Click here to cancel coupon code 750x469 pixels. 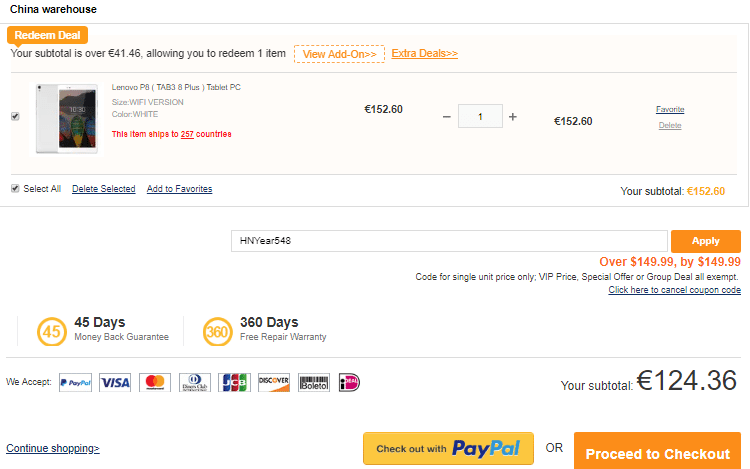tap(674, 290)
